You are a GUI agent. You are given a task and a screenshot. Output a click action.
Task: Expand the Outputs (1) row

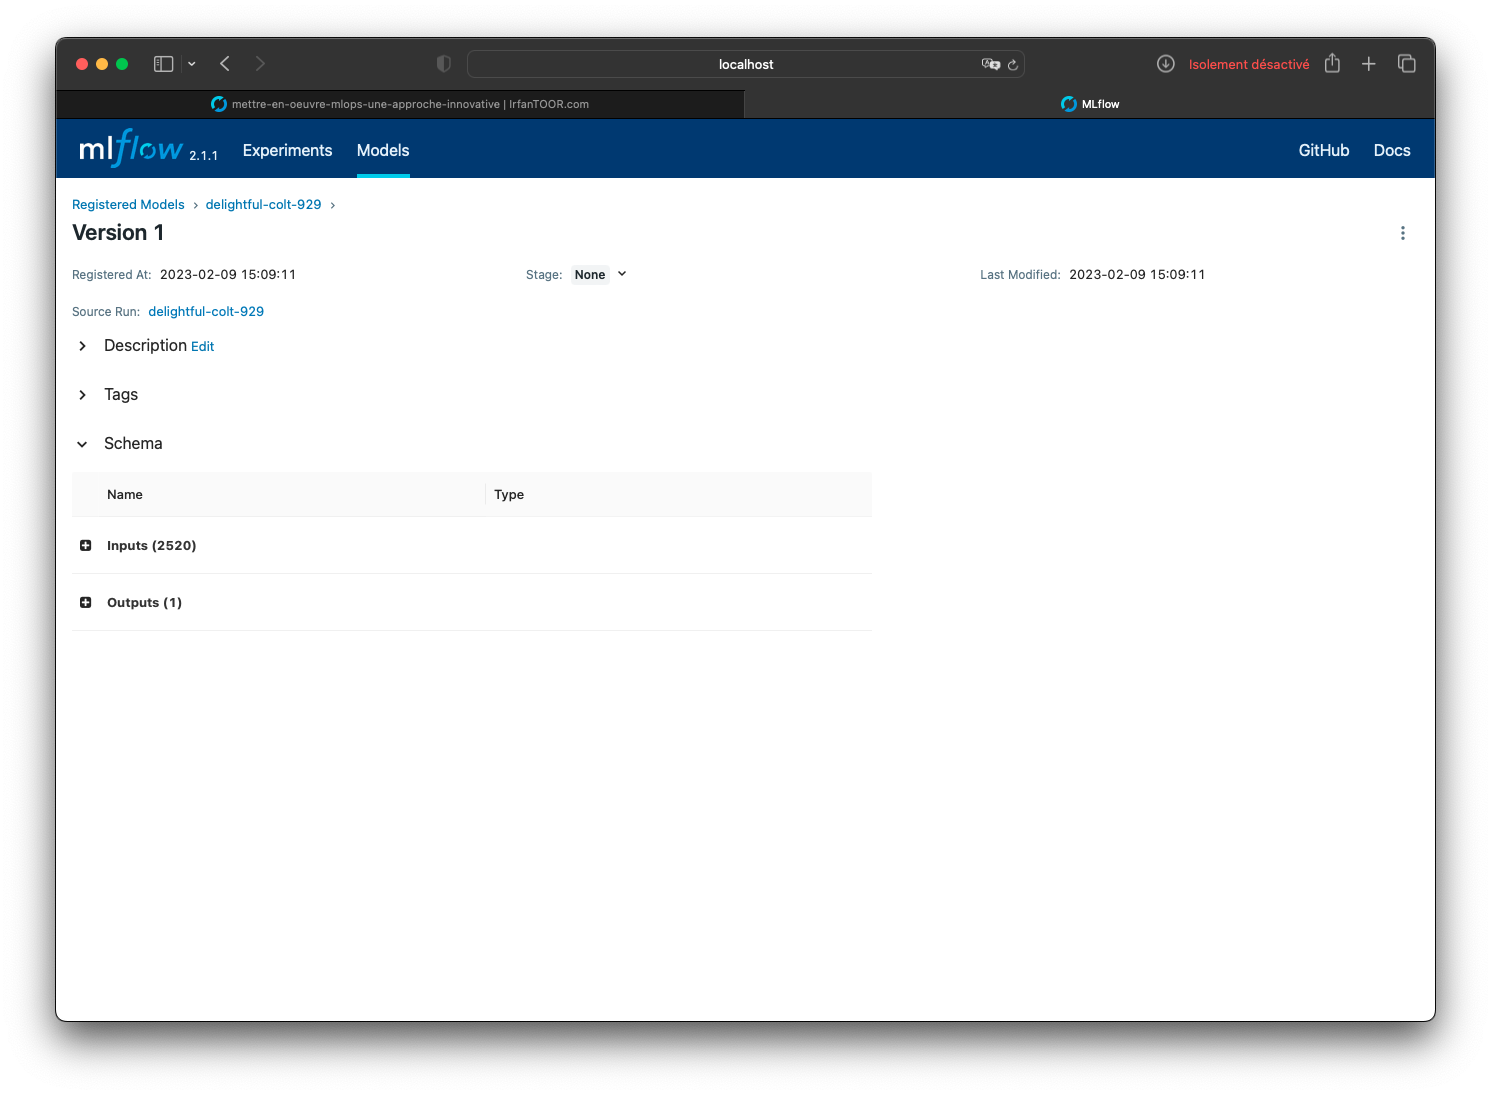[85, 602]
